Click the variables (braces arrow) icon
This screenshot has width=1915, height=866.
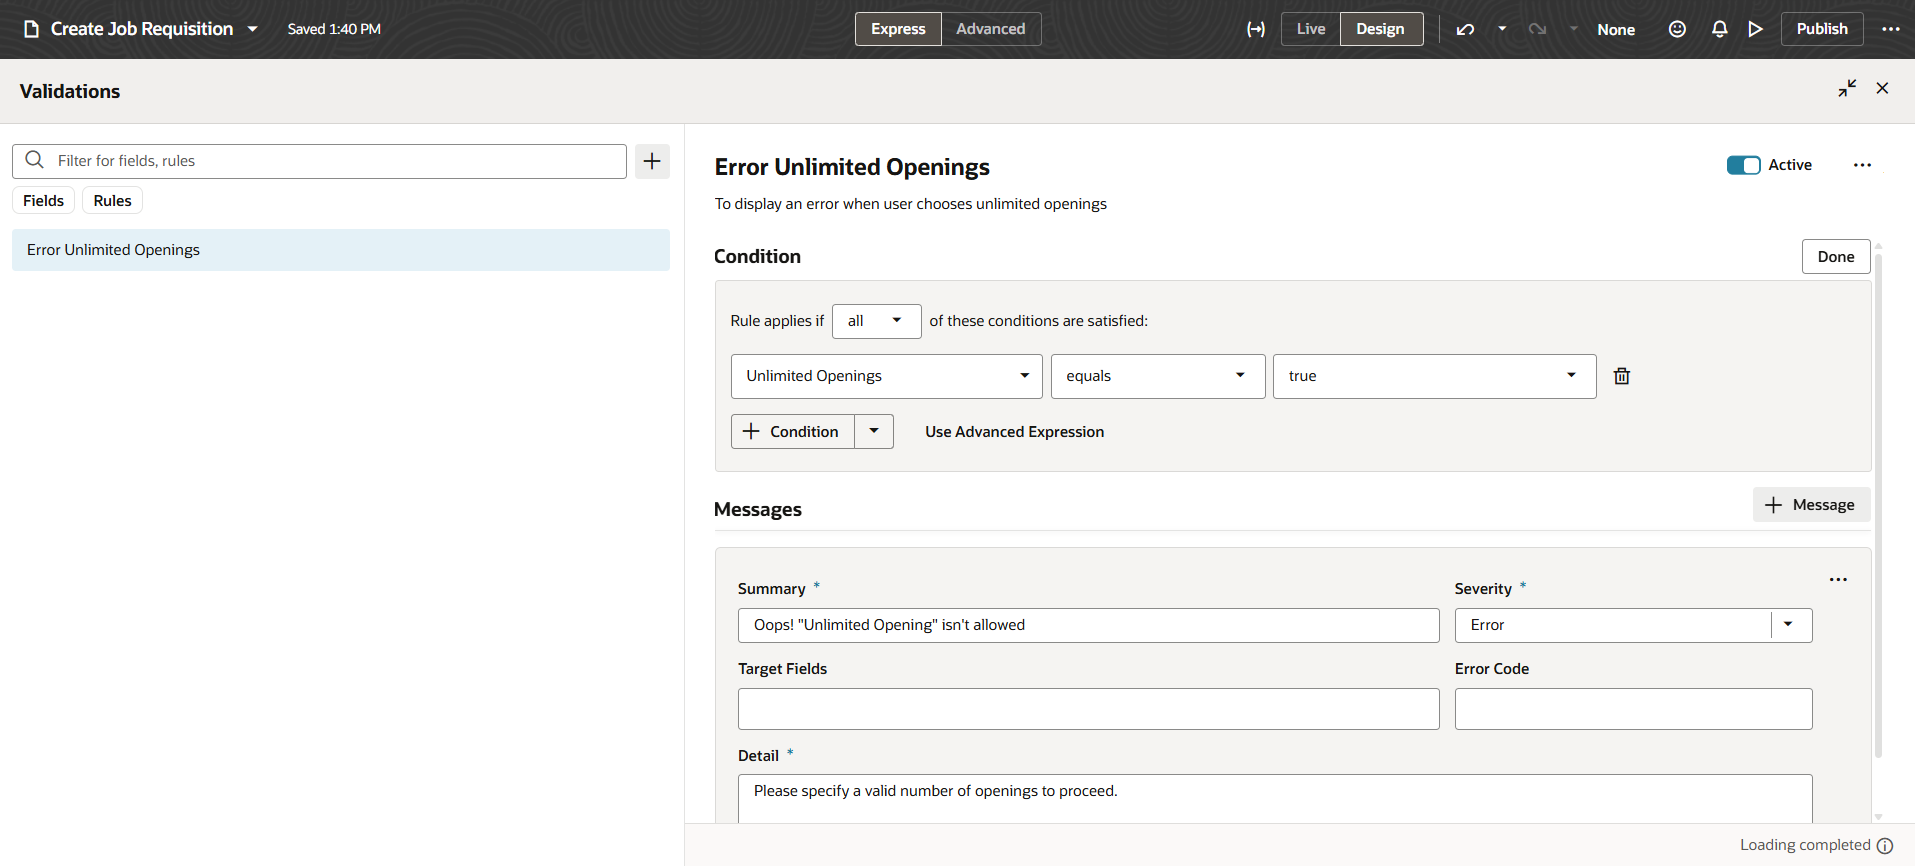pos(1255,29)
